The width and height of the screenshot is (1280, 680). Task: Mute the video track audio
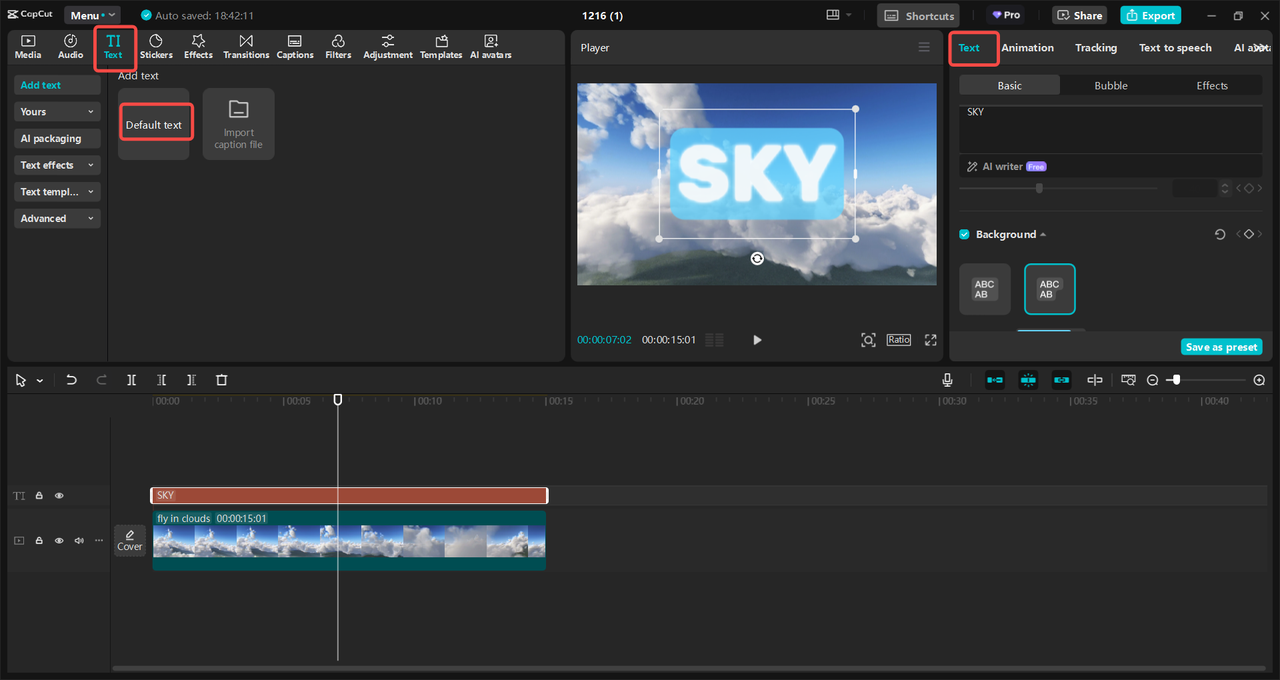[x=79, y=541]
